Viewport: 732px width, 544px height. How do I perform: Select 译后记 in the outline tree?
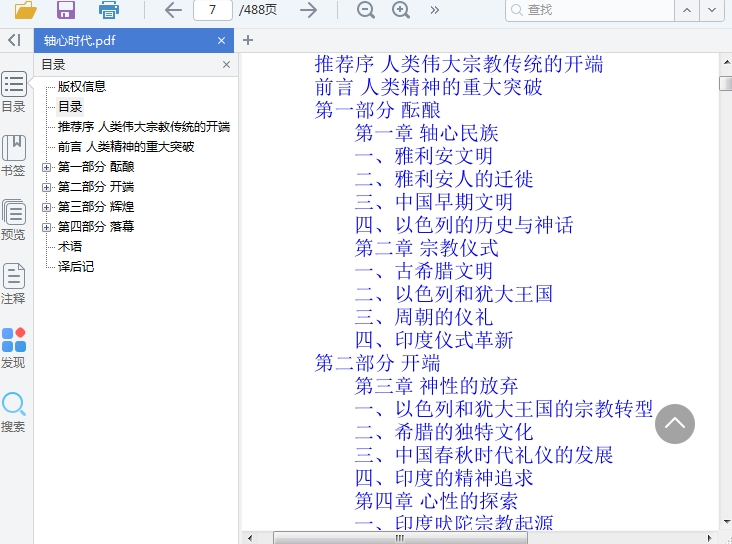76,267
